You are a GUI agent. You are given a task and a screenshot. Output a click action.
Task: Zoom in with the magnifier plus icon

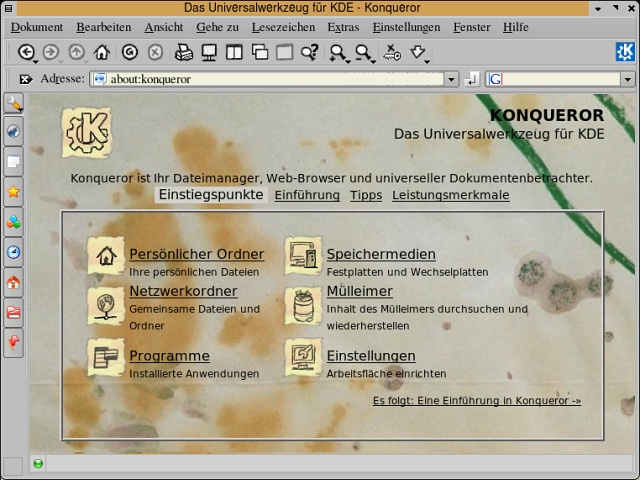338,53
